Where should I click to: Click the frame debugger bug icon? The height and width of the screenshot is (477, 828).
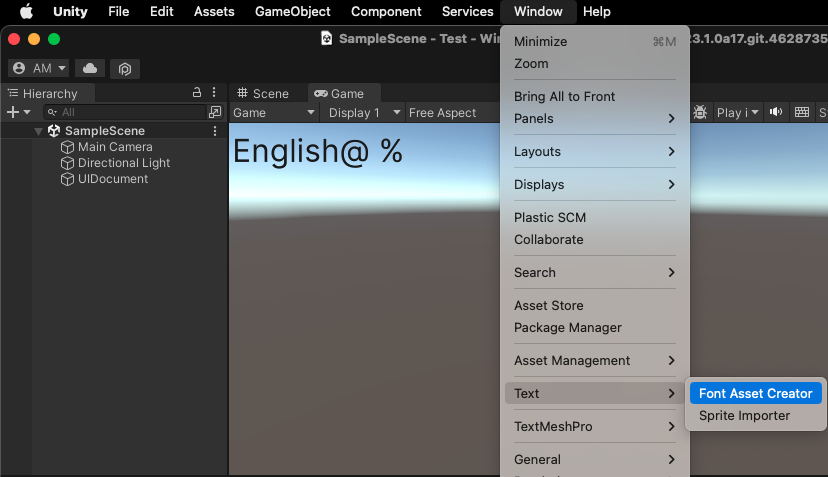coord(700,112)
